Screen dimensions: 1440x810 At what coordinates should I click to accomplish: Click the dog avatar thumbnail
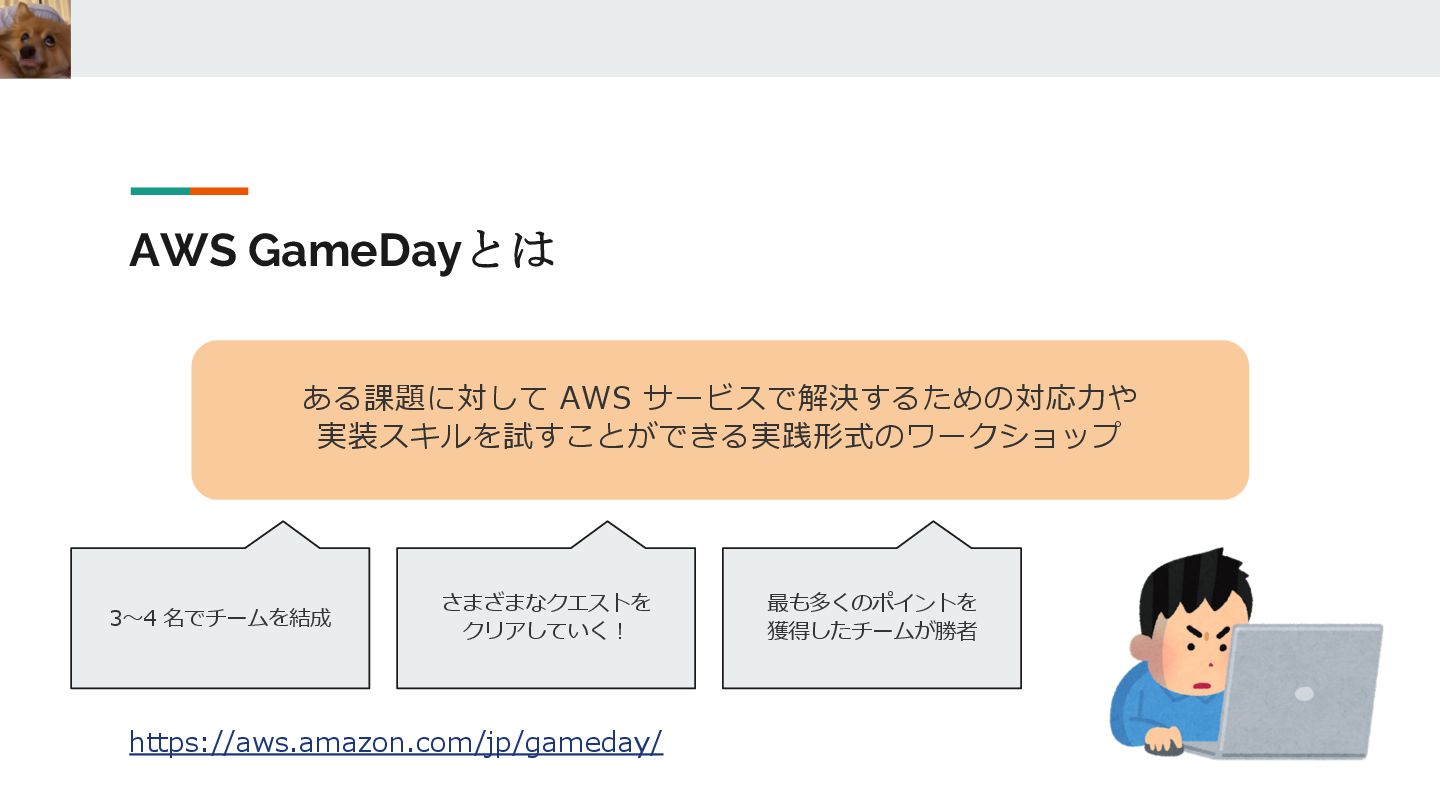35,39
